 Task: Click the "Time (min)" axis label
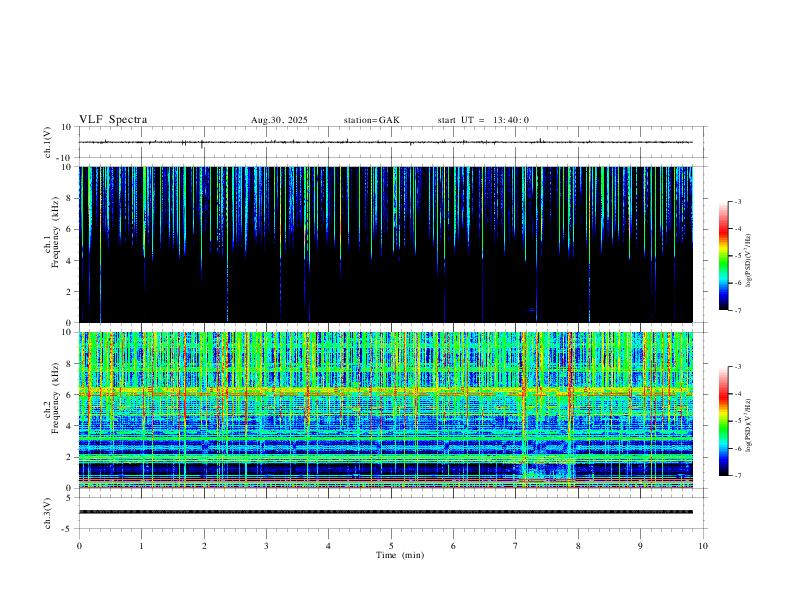[400, 555]
